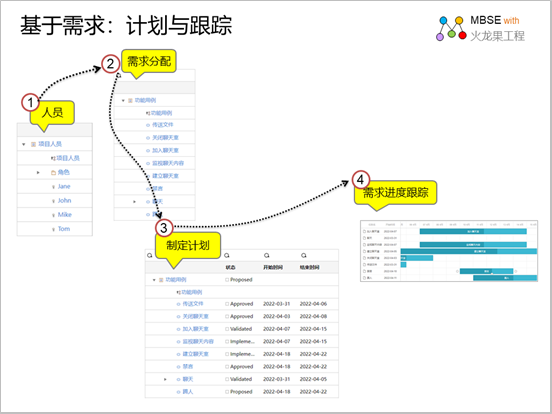Click the 项目人员 package icon in the people tree
Screen dimensions: 552x414
point(33,144)
